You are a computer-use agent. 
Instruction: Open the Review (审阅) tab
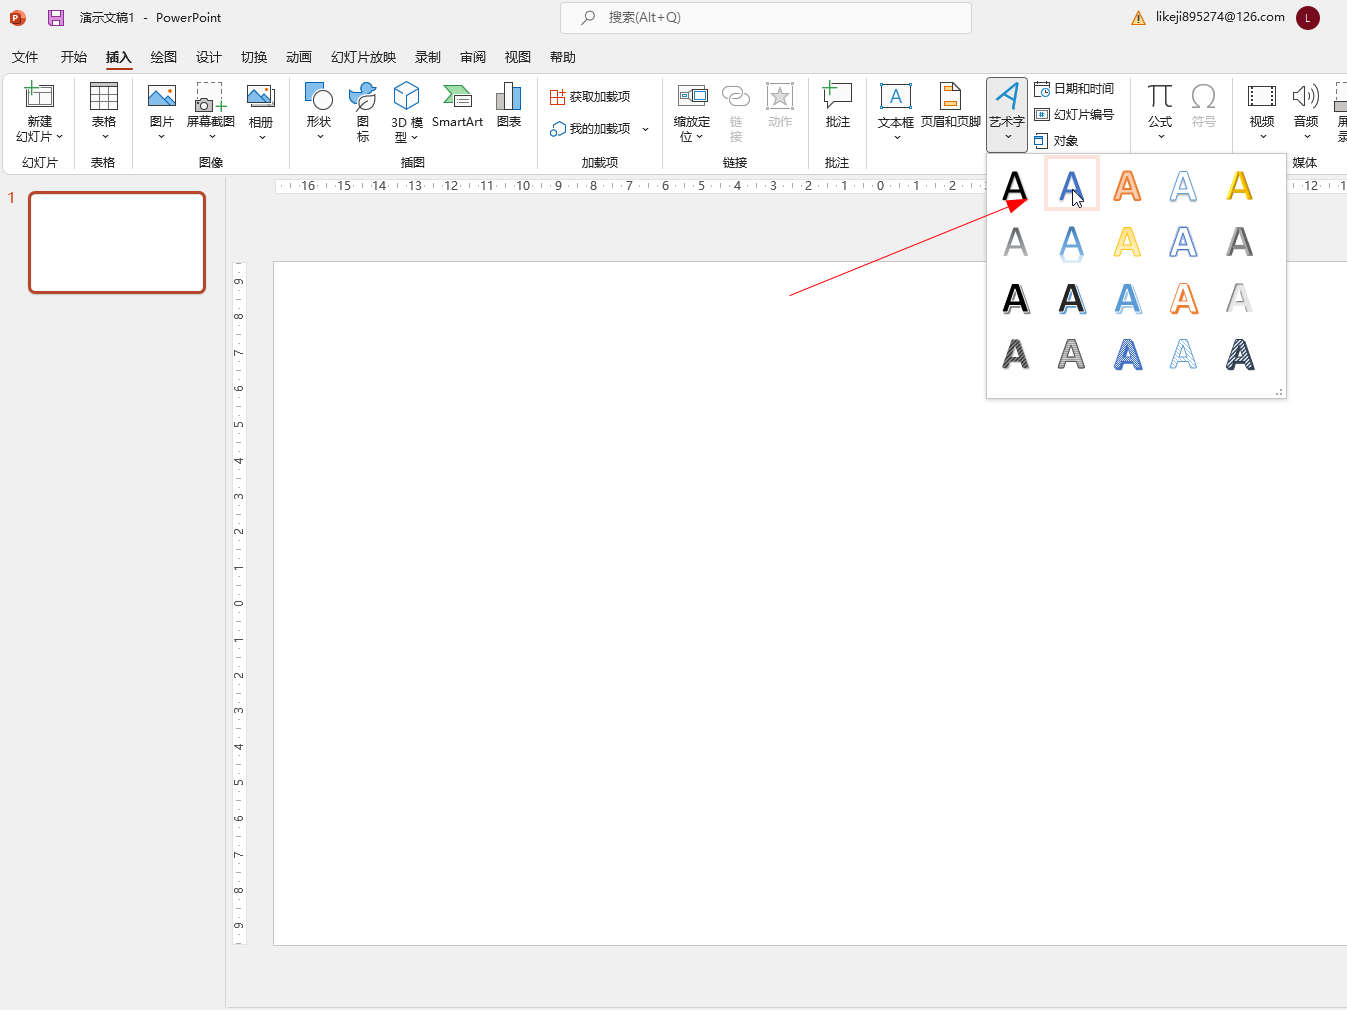pos(473,57)
